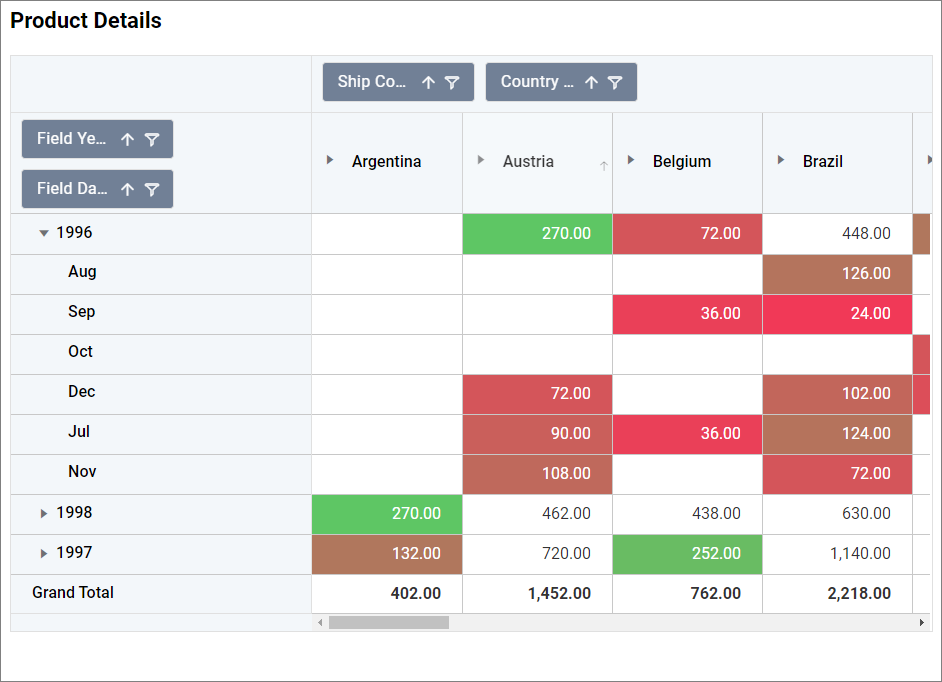
Task: Click the Field Year field button
Action: coord(71,140)
